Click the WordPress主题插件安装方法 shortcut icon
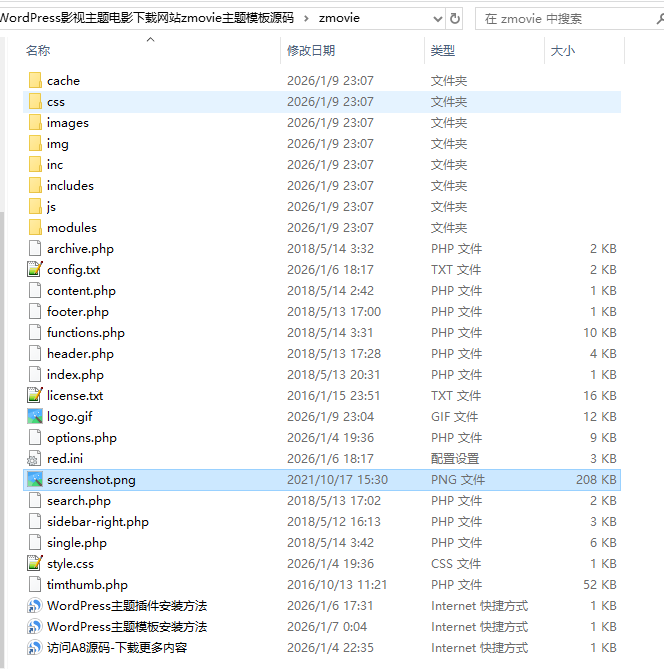The width and height of the screenshot is (664, 669). 35,605
